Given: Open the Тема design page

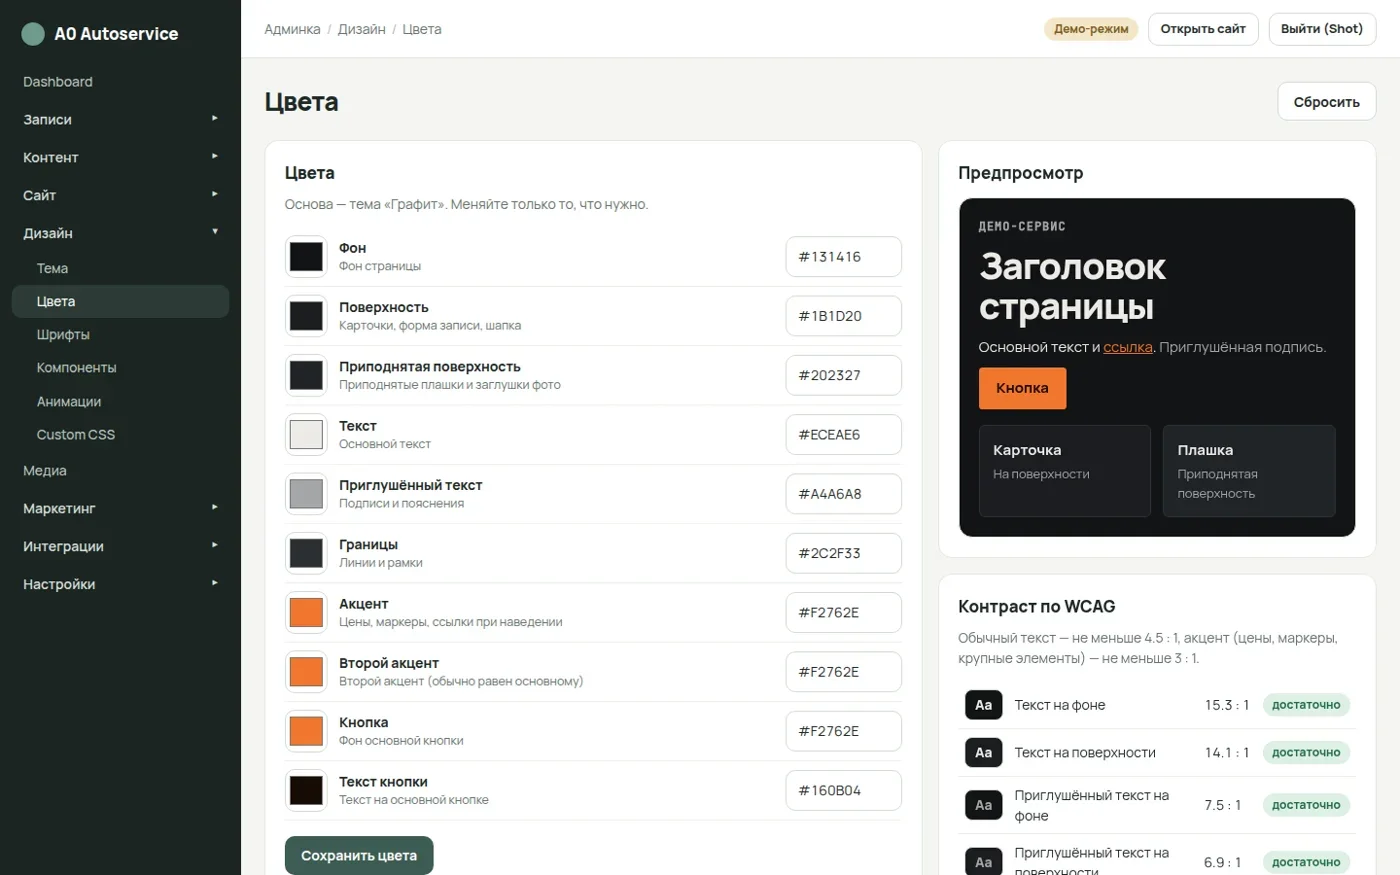Looking at the screenshot, I should [120, 268].
